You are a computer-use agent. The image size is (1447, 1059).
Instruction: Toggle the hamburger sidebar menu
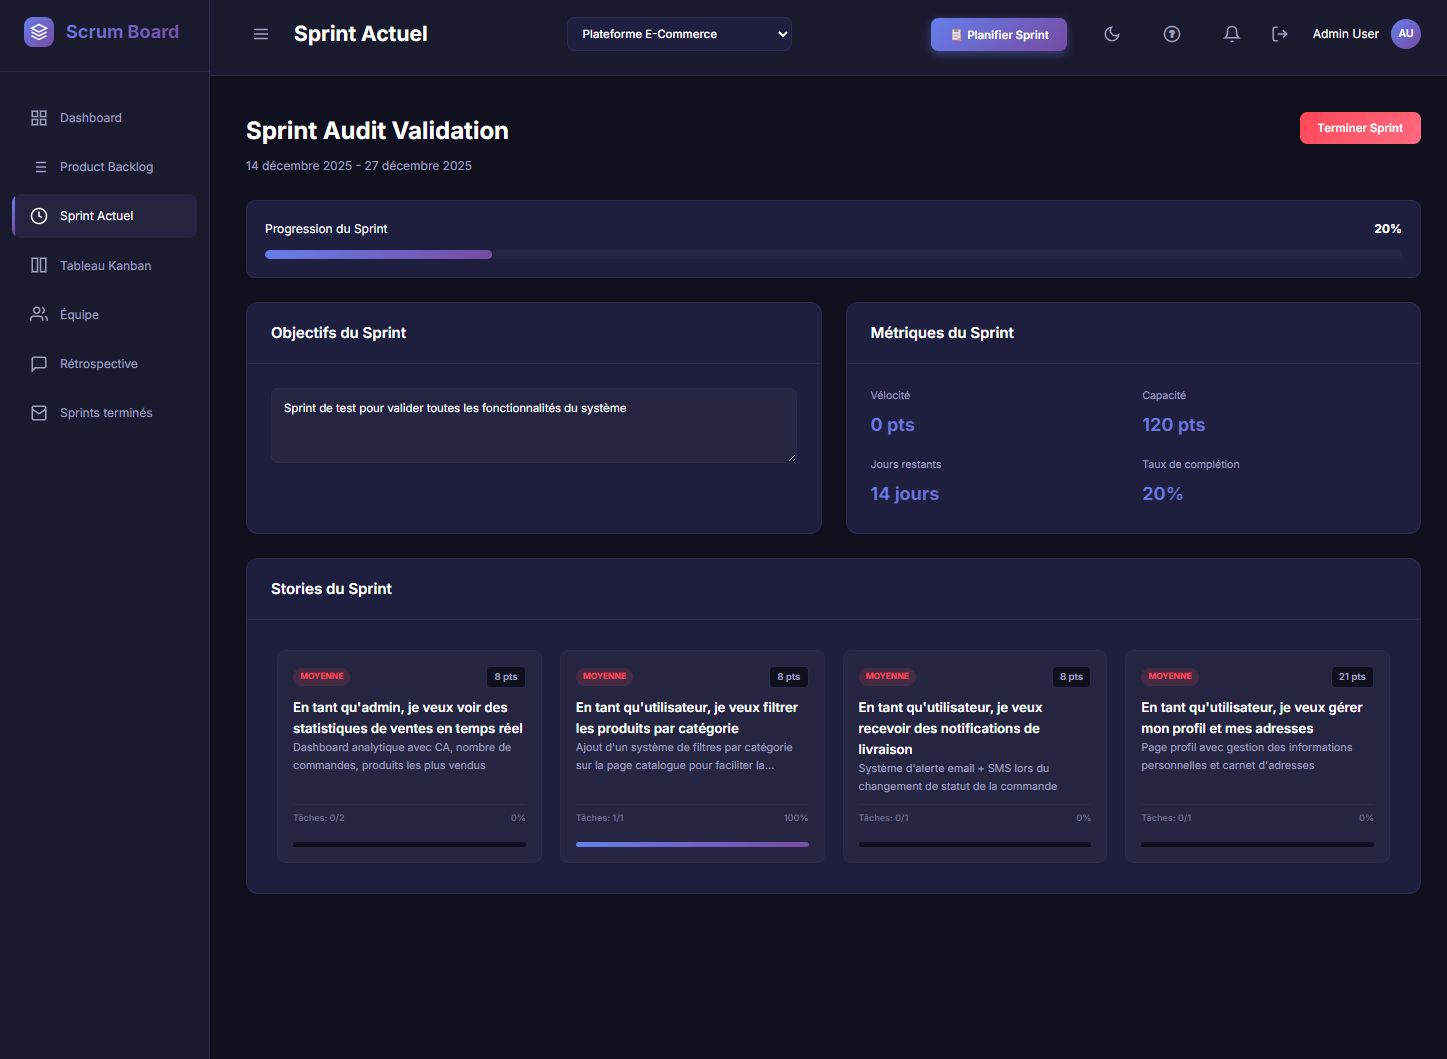coord(261,34)
